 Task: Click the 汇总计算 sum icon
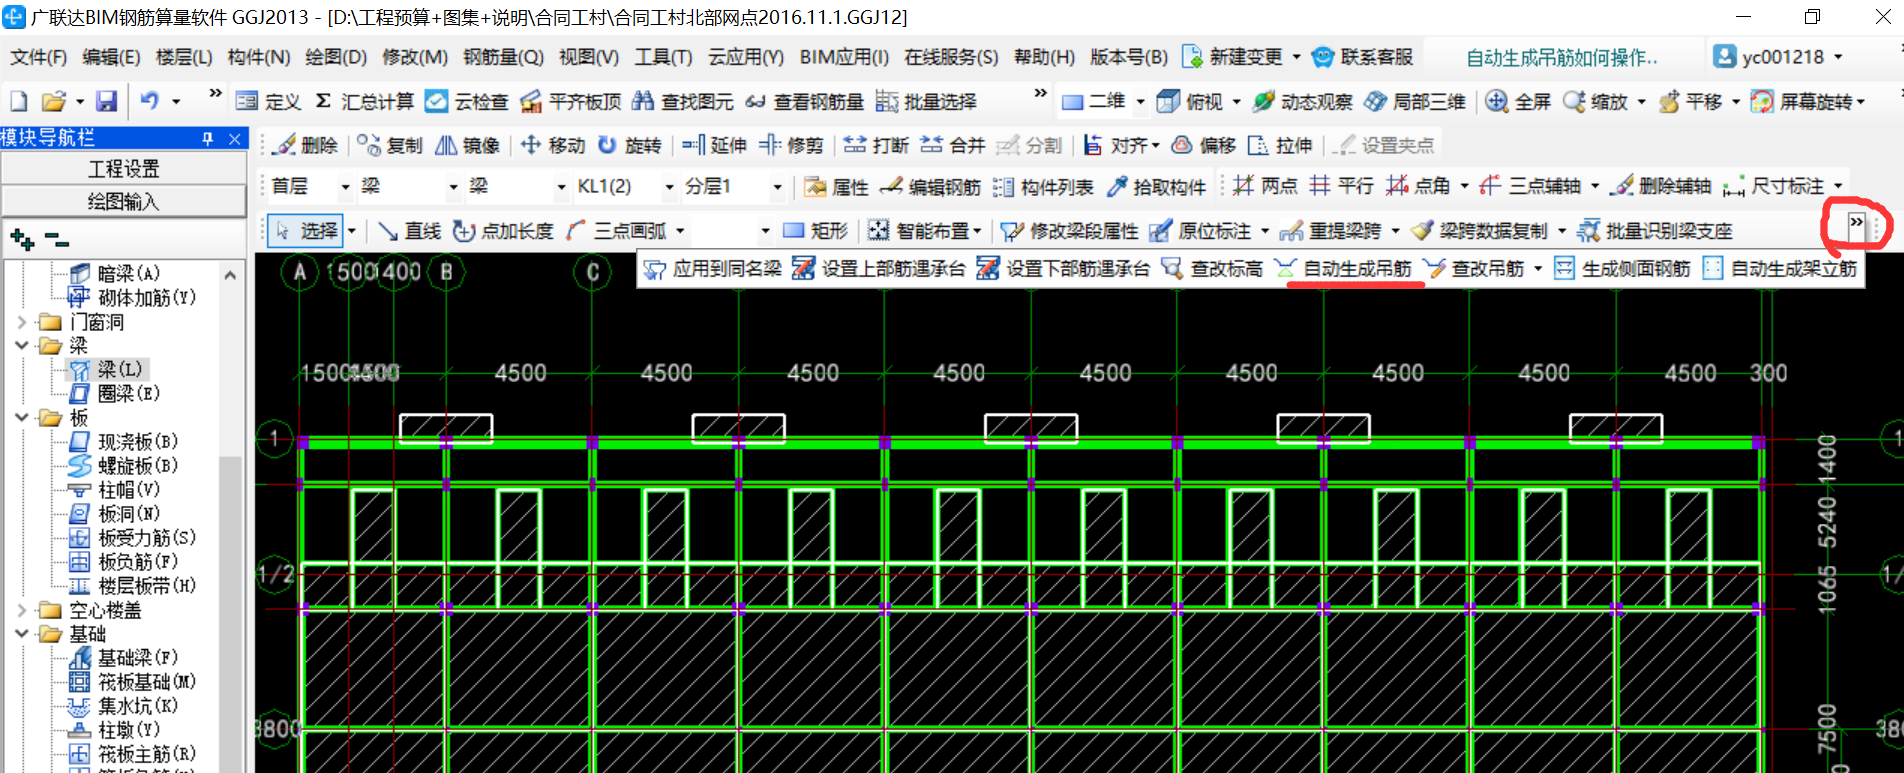(x=323, y=101)
